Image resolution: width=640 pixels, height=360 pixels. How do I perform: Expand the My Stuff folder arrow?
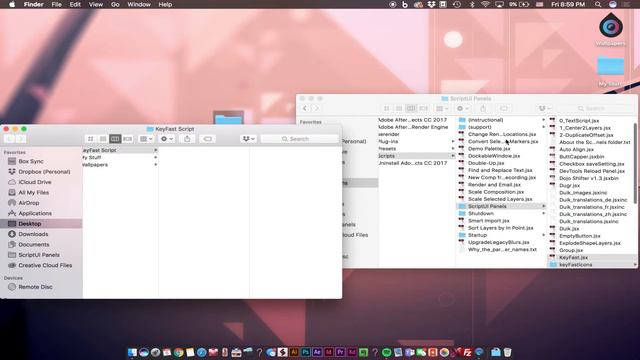156,157
